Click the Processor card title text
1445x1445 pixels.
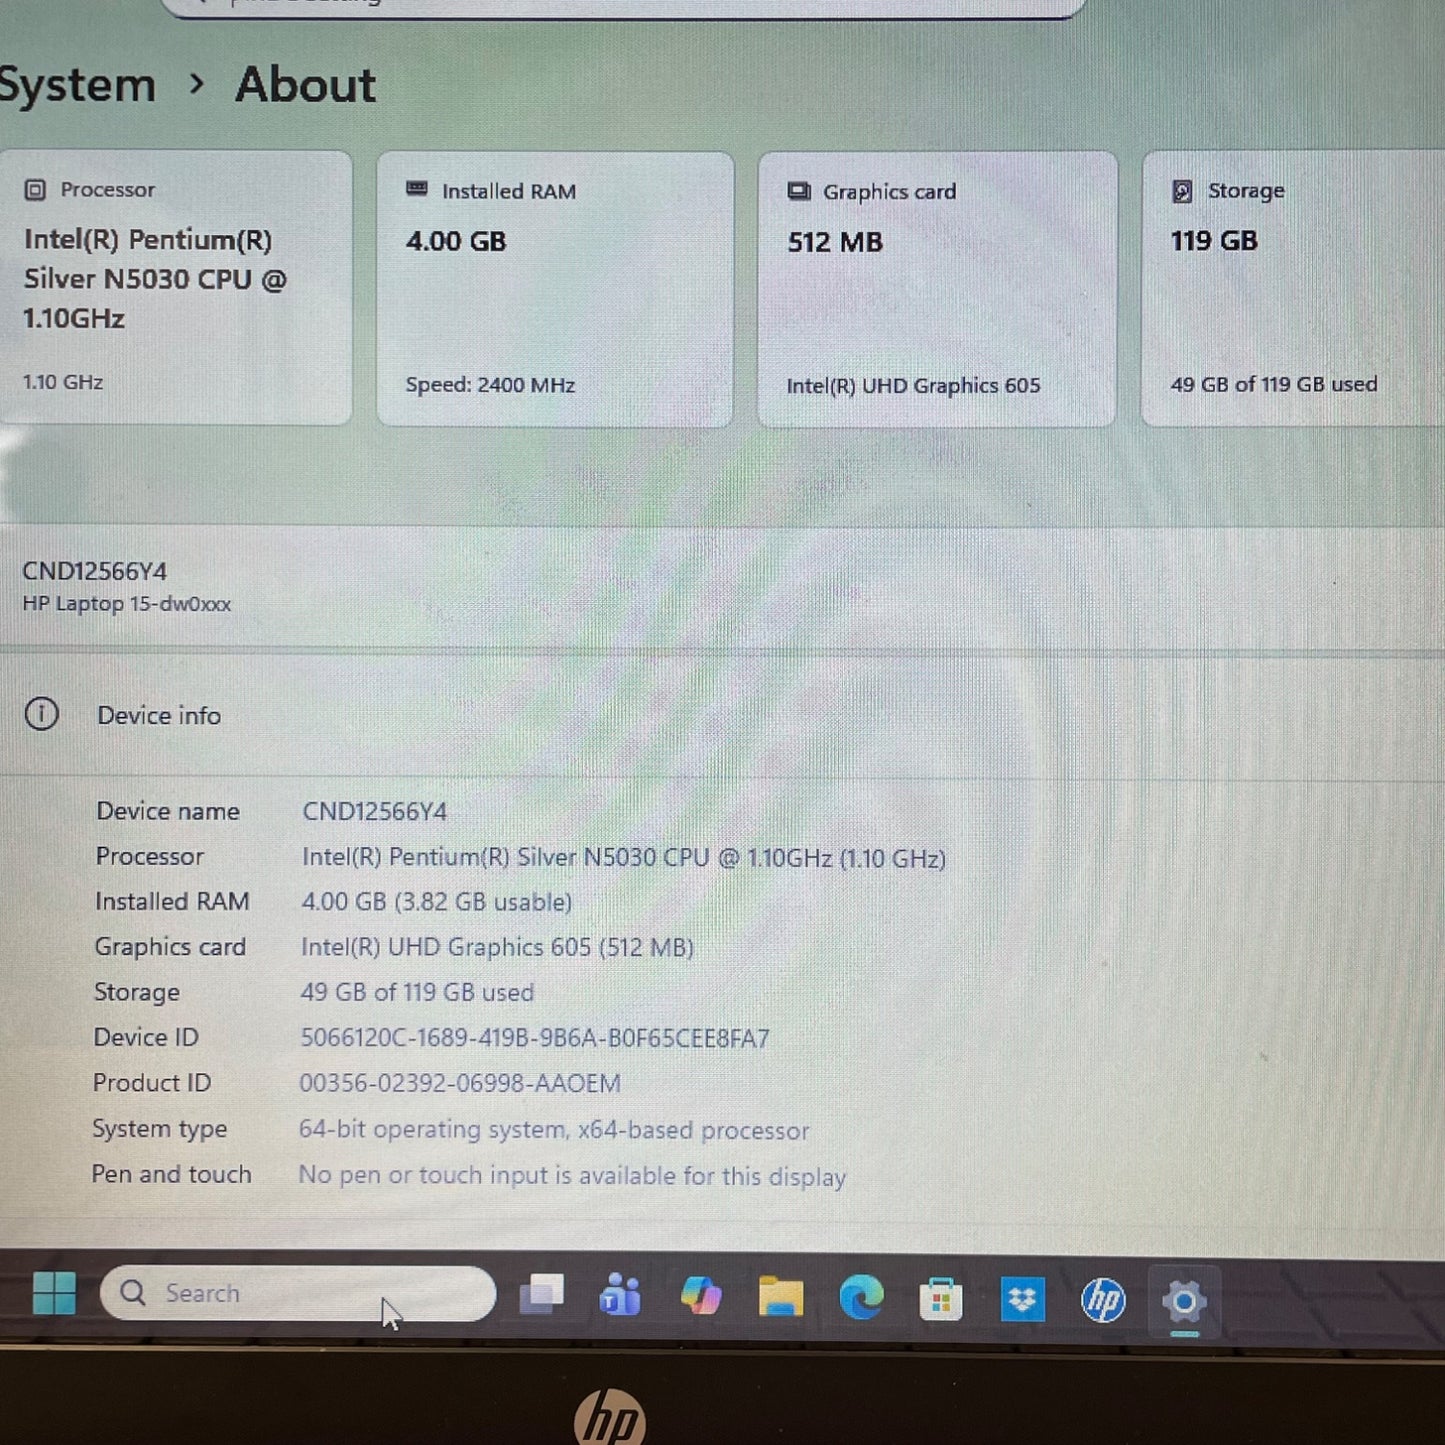click(x=108, y=190)
